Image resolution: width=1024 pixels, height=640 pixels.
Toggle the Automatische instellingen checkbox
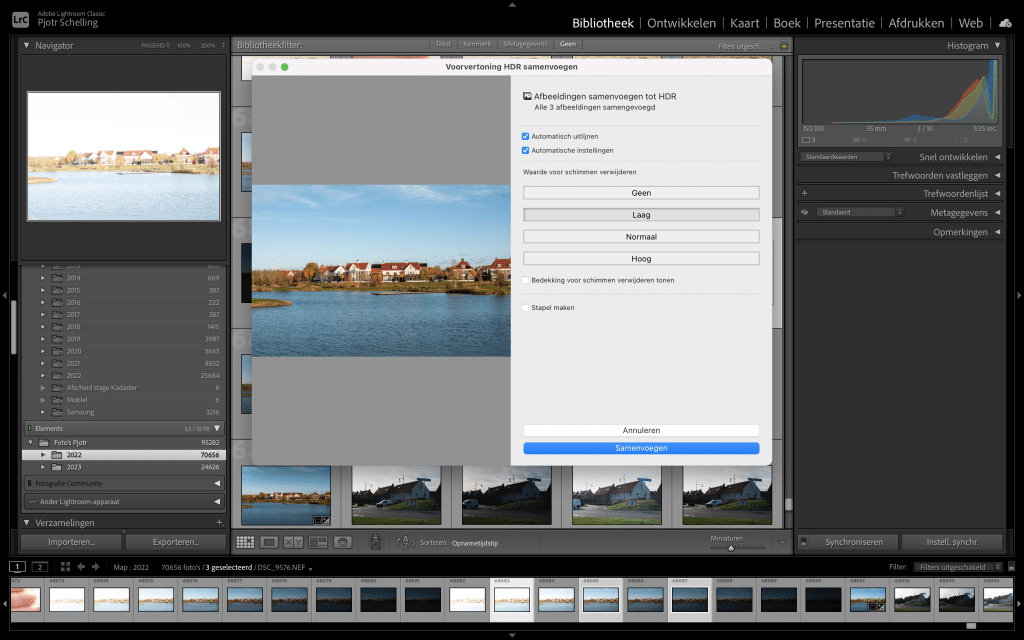coord(525,150)
